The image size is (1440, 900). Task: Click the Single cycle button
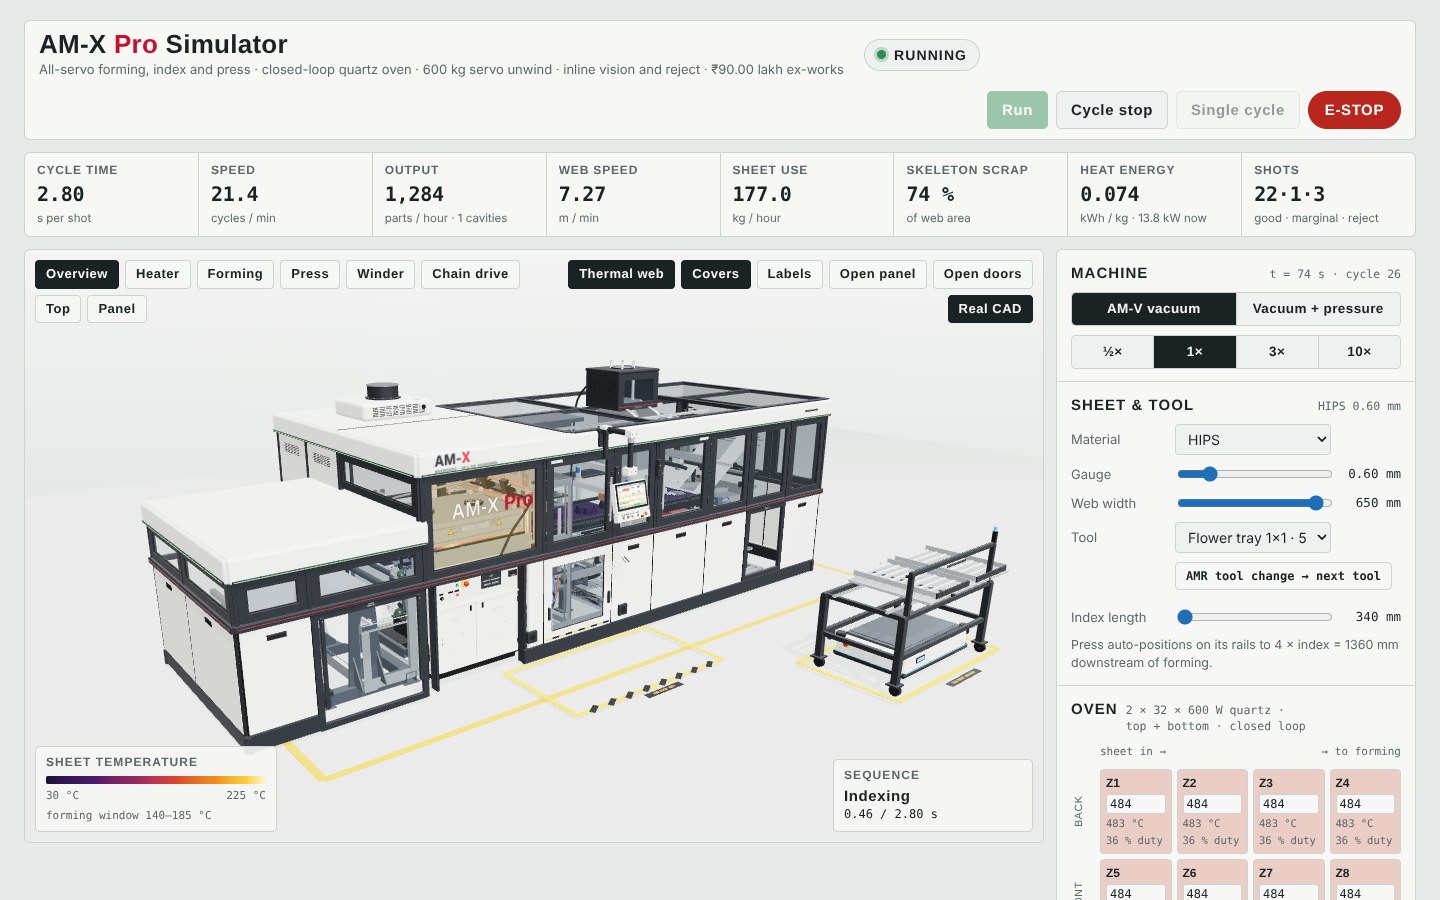1237,110
